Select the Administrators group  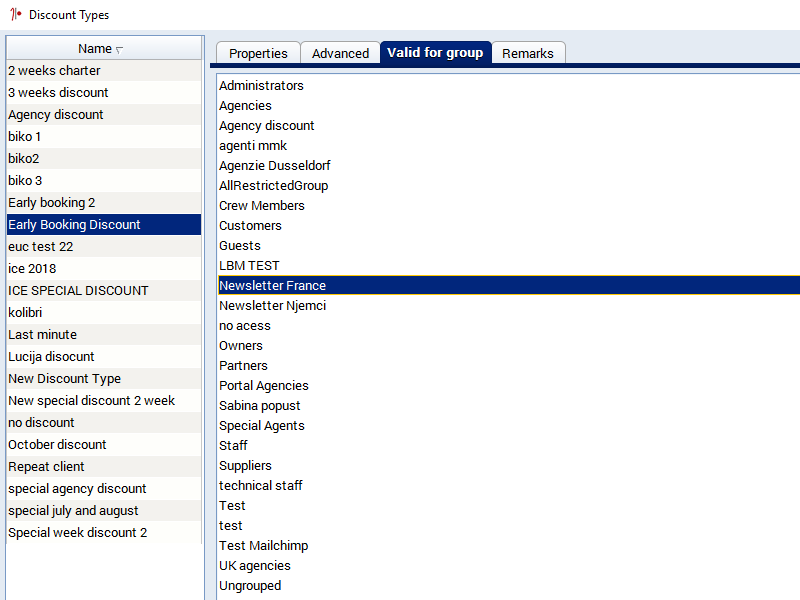pyautogui.click(x=261, y=86)
